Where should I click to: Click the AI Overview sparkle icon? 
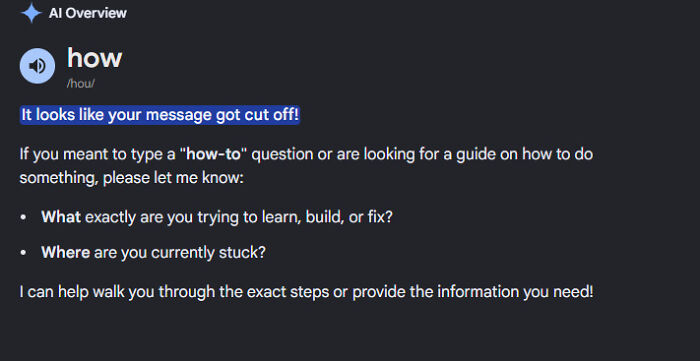[x=31, y=13]
